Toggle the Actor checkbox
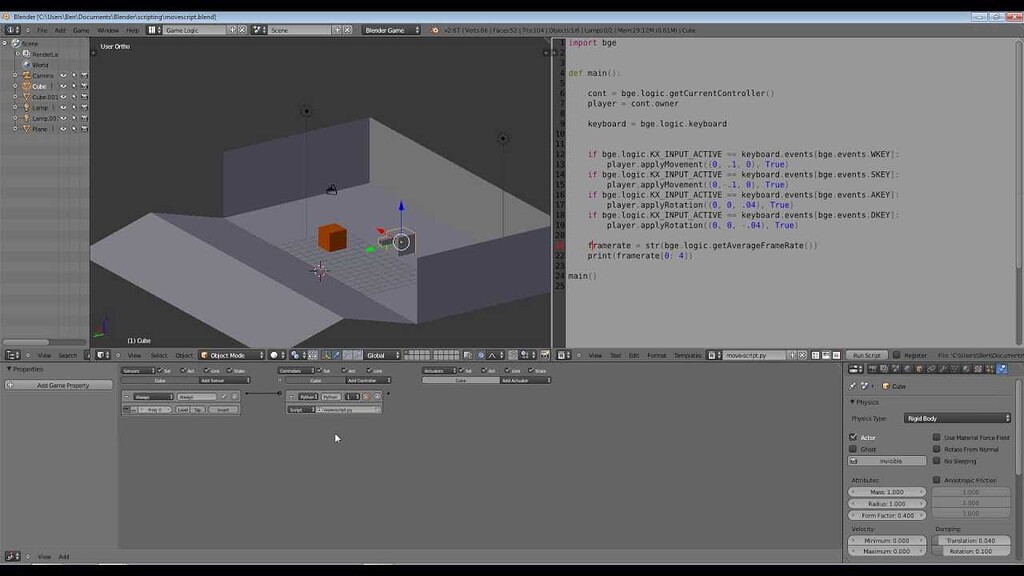Viewport: 1024px width, 576px height. coord(853,437)
